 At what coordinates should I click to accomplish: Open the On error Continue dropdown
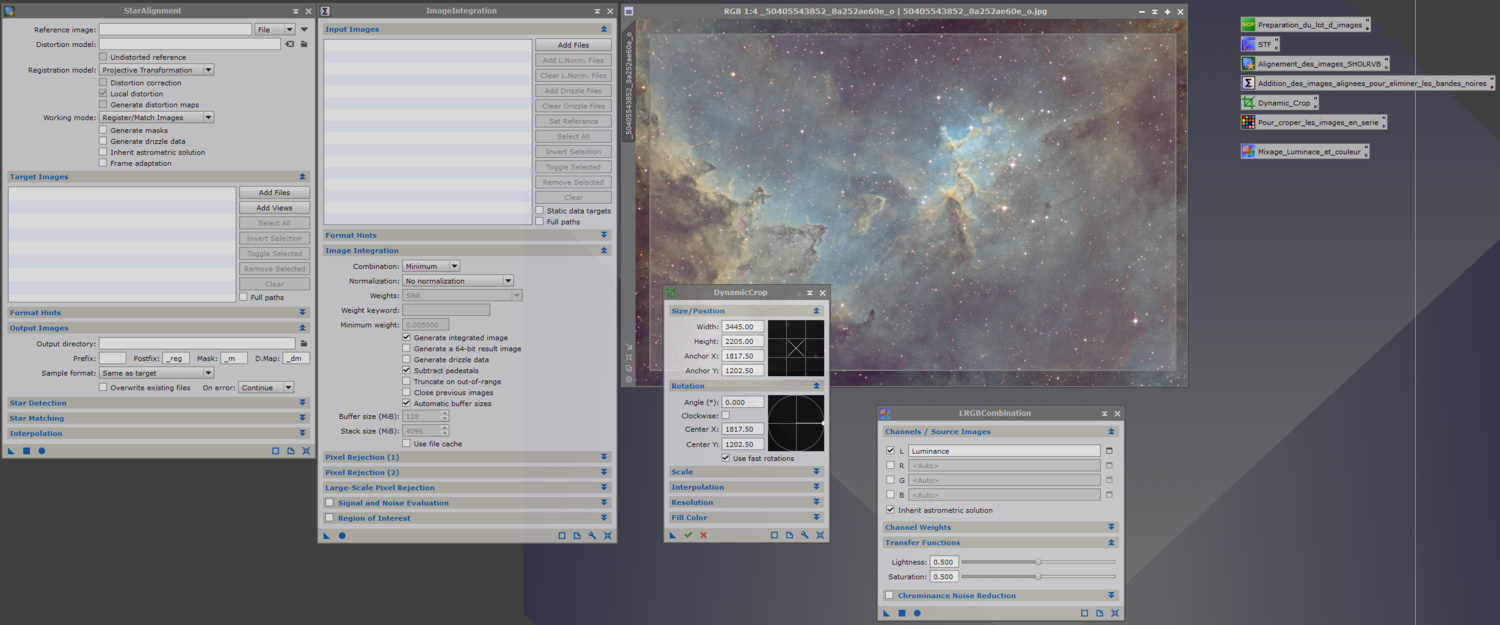[266, 387]
